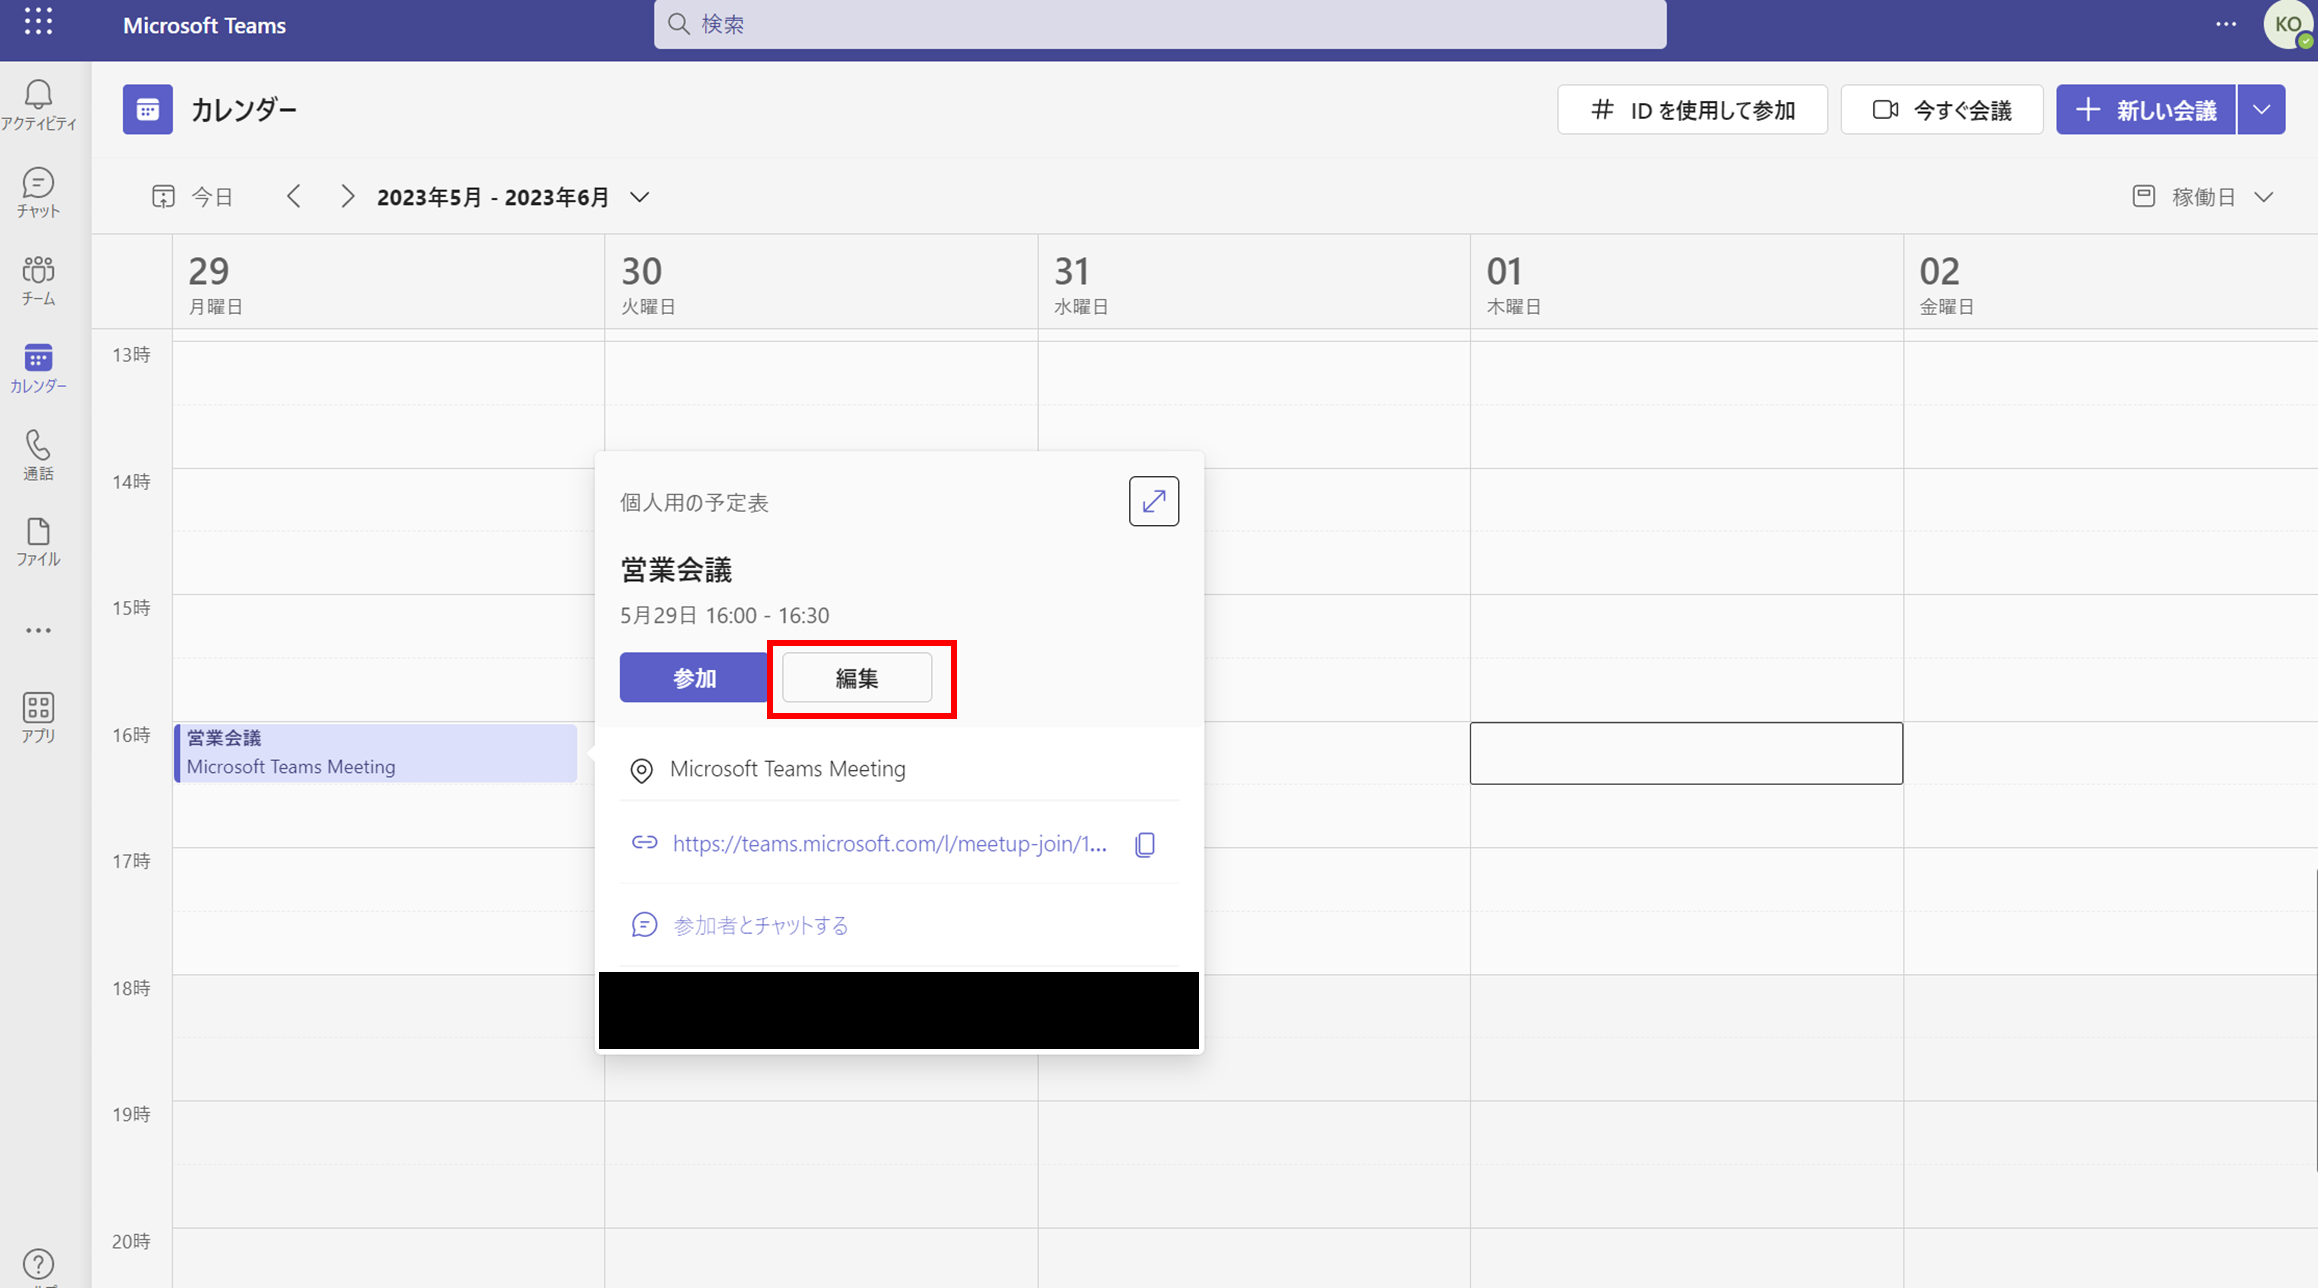Click the calendar header icon next to カレンダー
This screenshot has width=2318, height=1288.
pyautogui.click(x=148, y=109)
